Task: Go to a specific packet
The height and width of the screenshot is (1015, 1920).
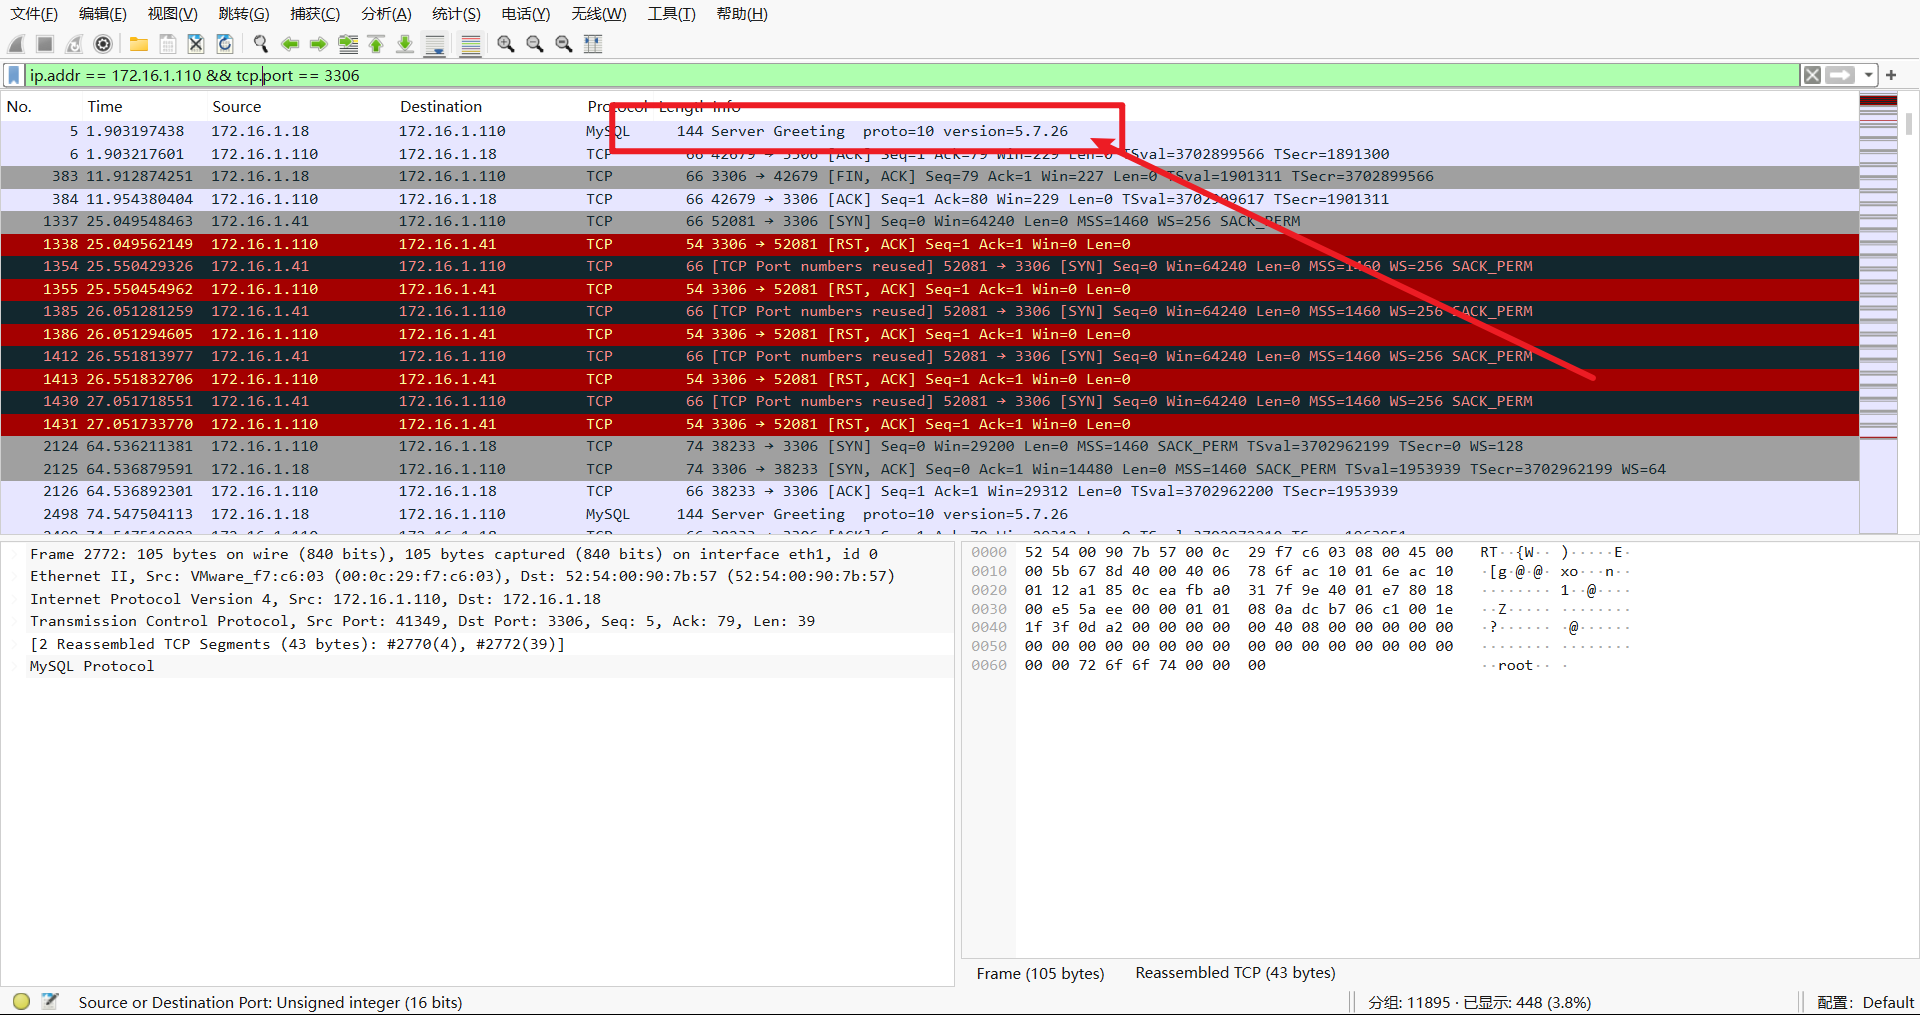Action: [x=348, y=44]
